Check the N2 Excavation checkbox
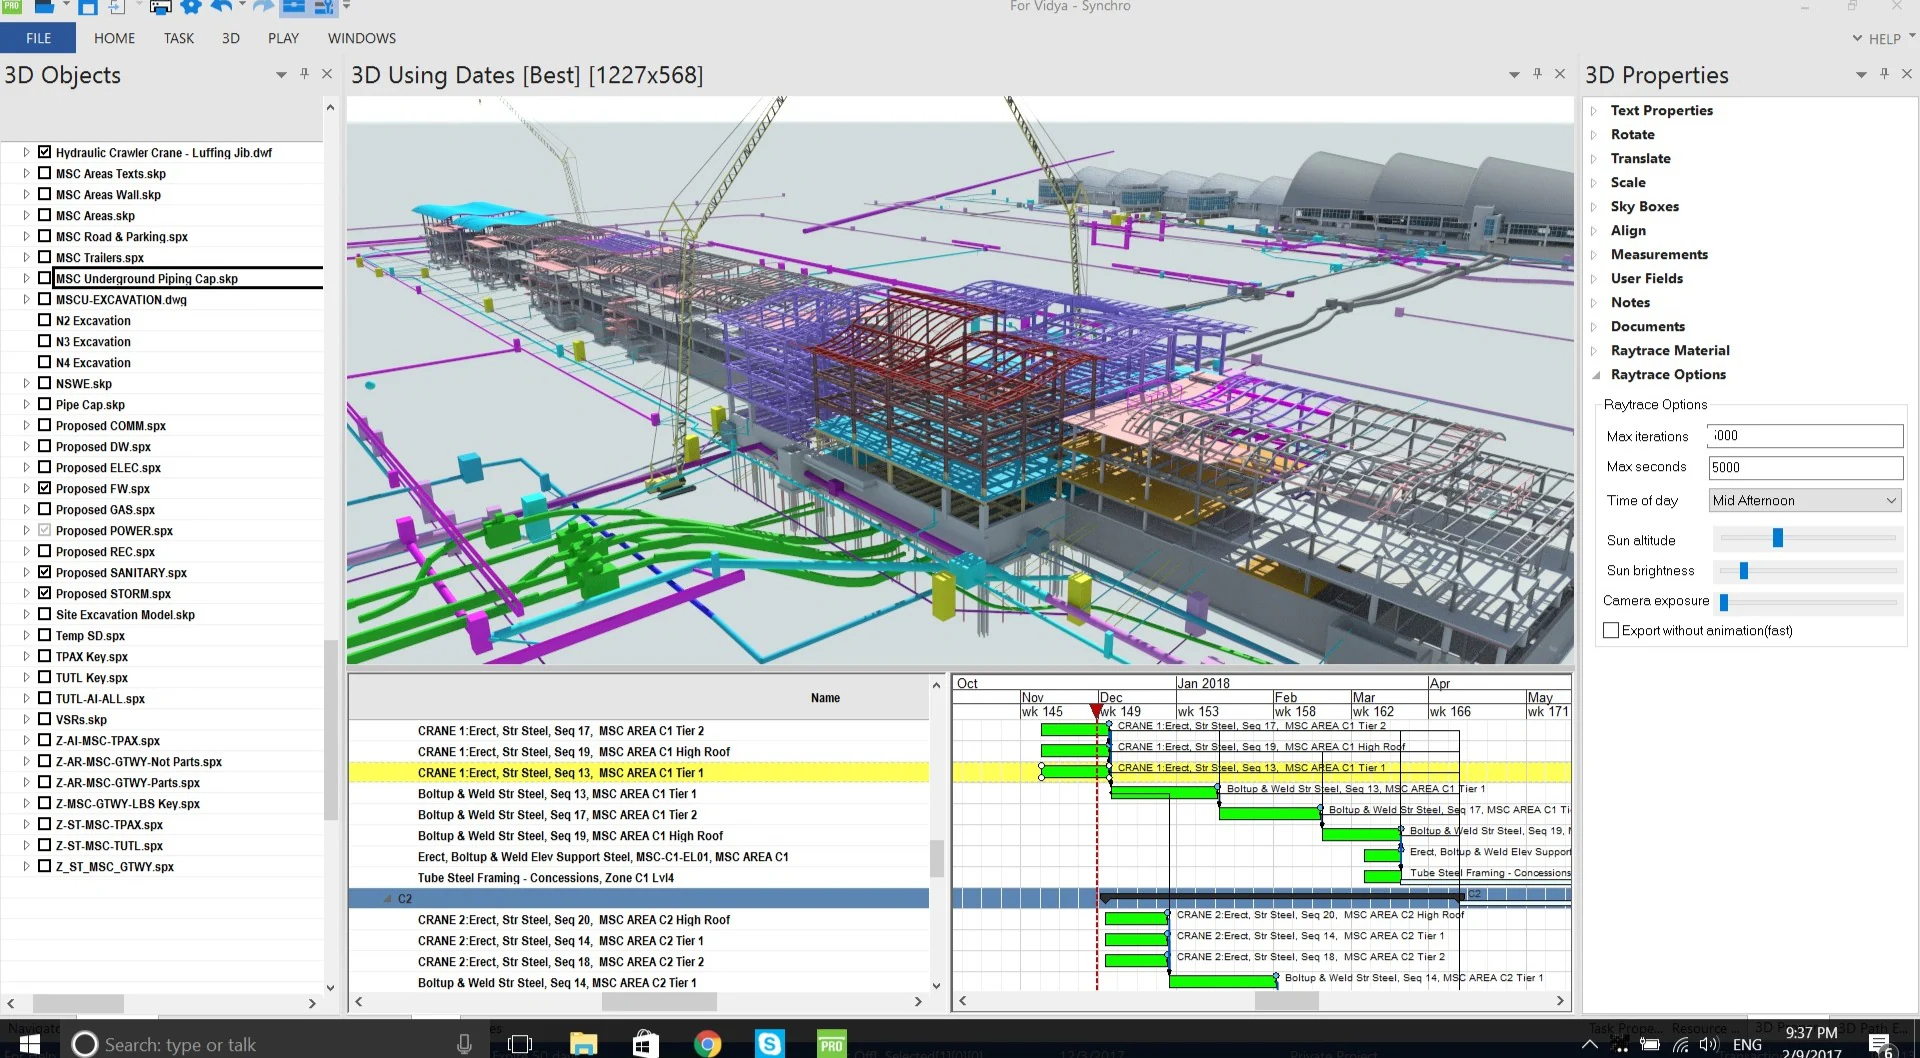The width and height of the screenshot is (1920, 1058). coord(44,320)
